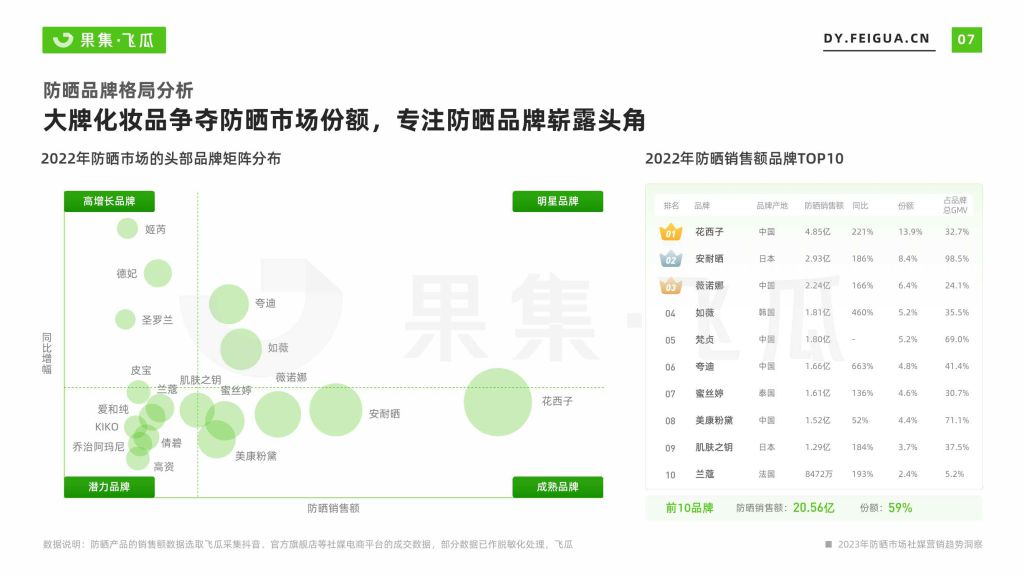
Task: Click the 460% growth value
Action: (862, 313)
